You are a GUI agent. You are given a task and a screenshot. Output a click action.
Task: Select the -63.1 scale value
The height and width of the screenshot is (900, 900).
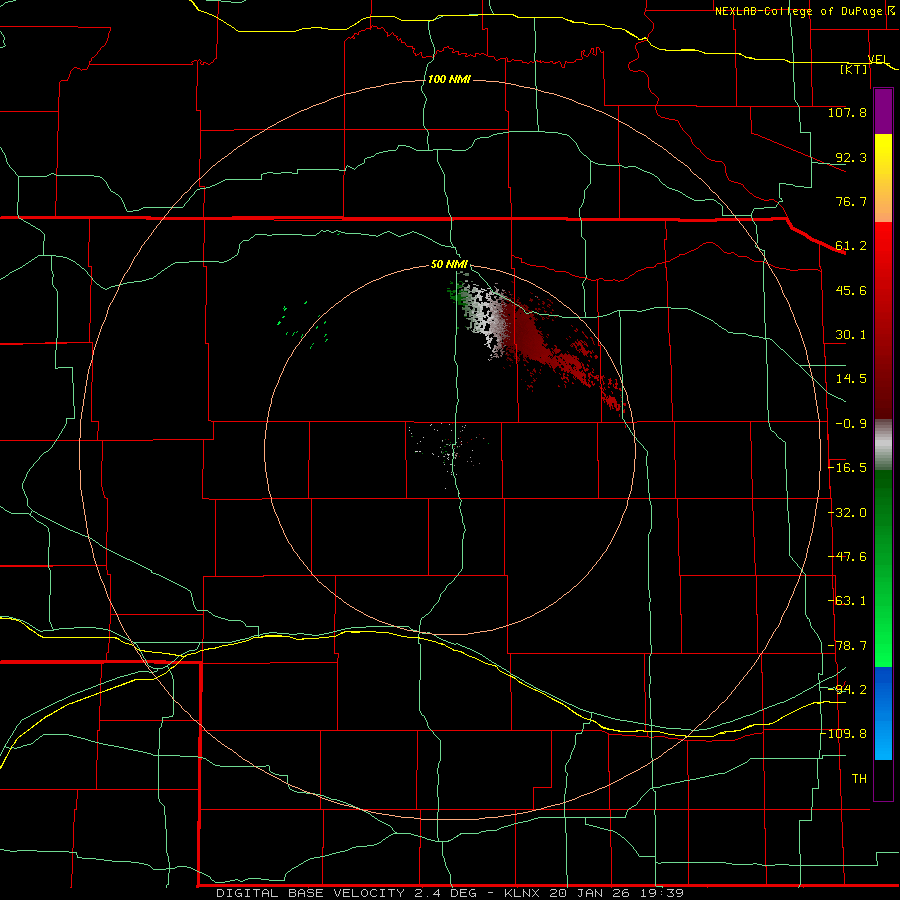click(848, 601)
